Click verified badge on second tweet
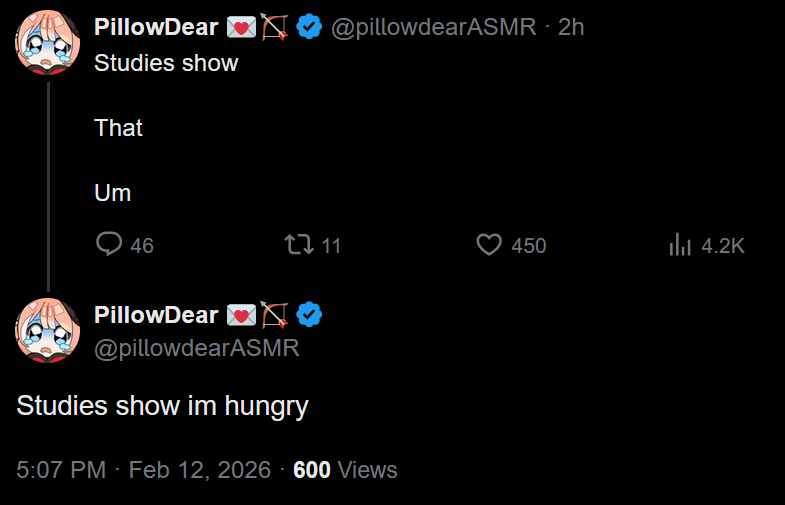This screenshot has width=785, height=505. (x=309, y=315)
